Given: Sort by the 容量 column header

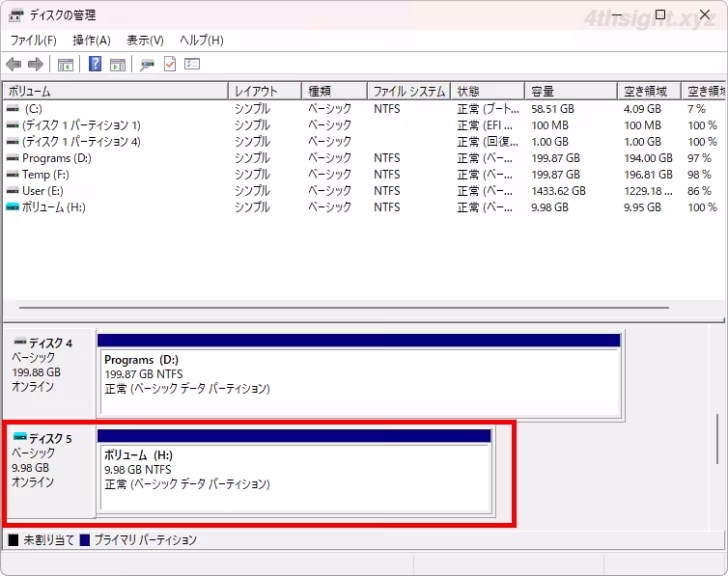Looking at the screenshot, I should click(571, 91).
